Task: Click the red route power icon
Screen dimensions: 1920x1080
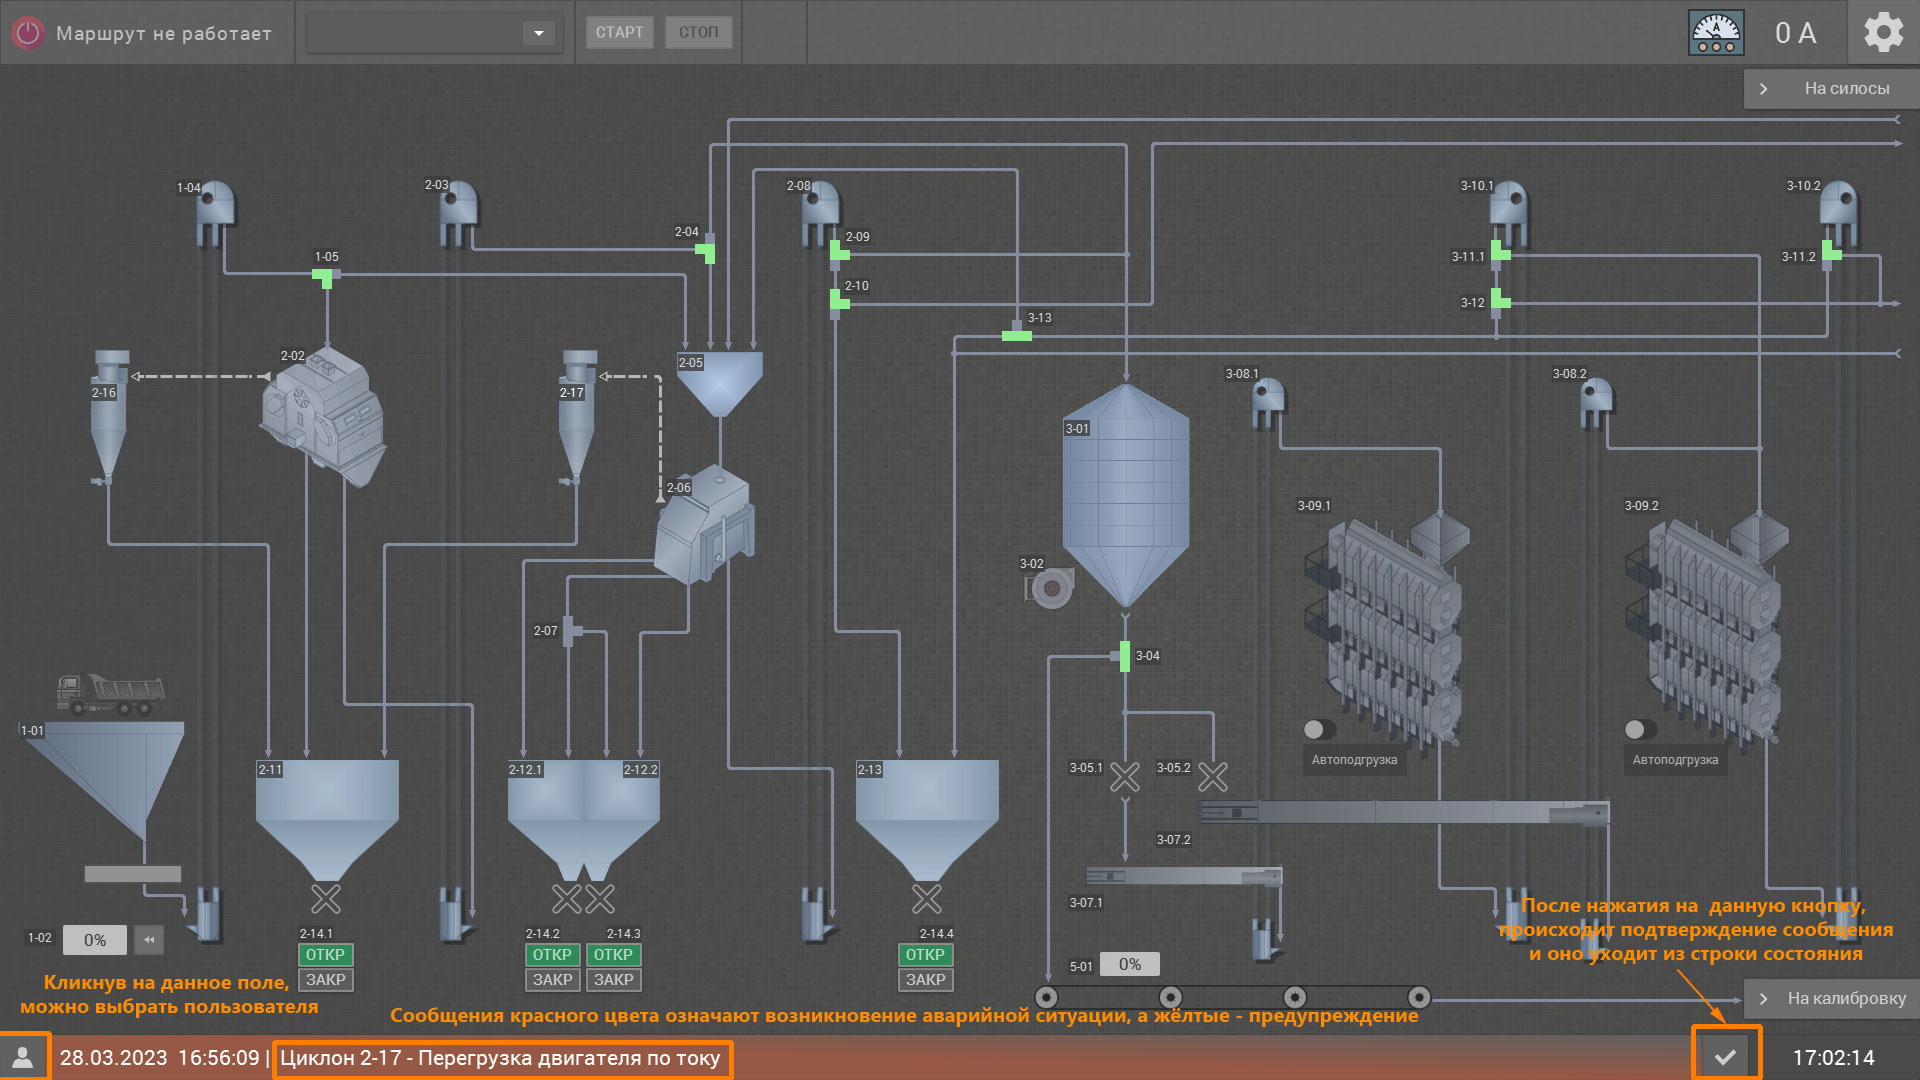Action: coord(28,33)
